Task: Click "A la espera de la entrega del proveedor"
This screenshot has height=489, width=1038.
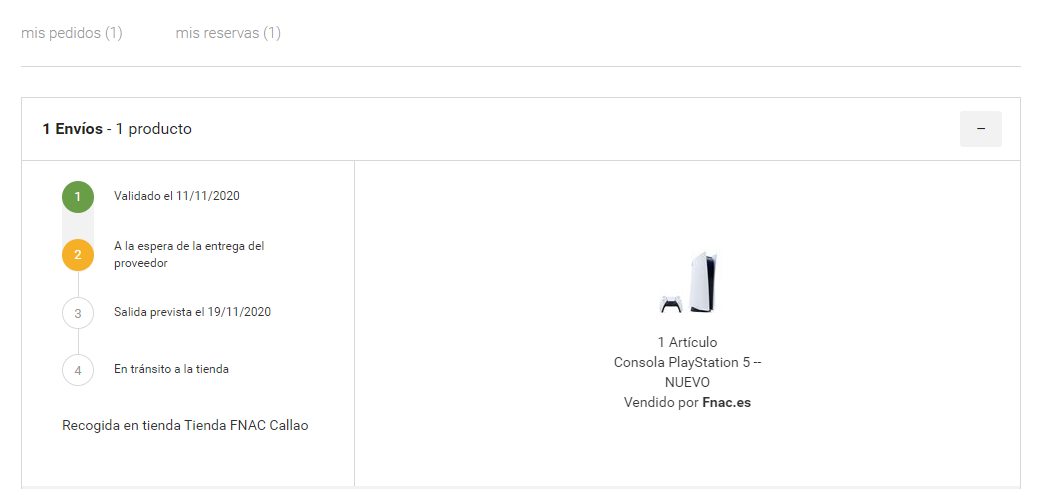Action: click(188, 254)
